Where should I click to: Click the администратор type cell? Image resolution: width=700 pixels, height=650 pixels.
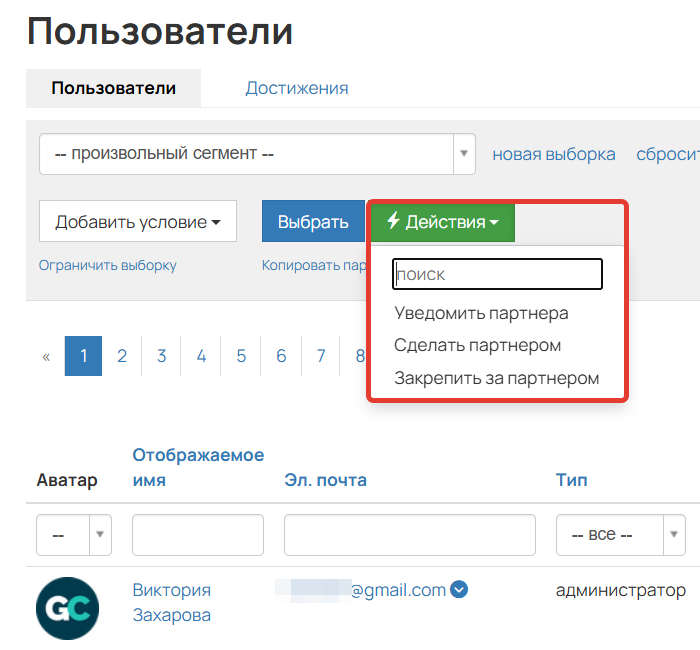click(621, 590)
